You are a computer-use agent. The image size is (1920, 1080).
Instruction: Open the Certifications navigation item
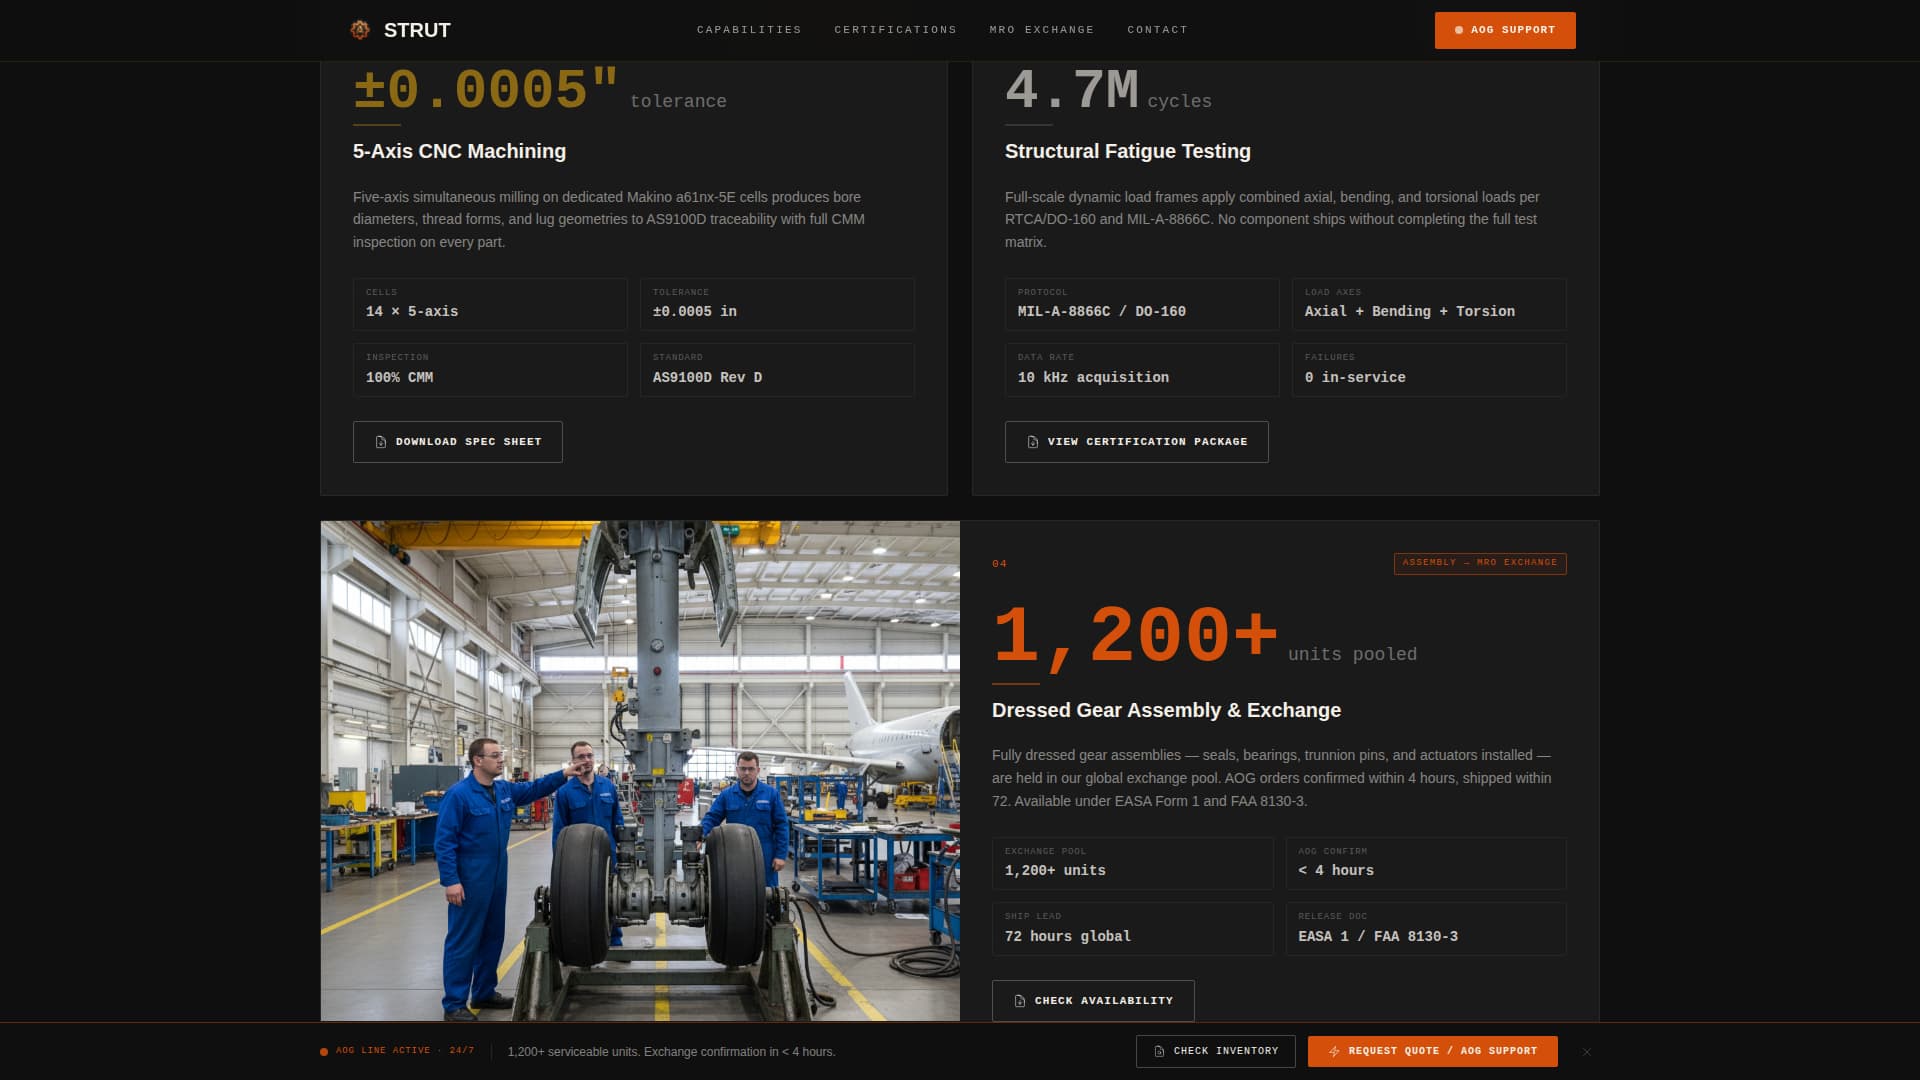coord(895,30)
